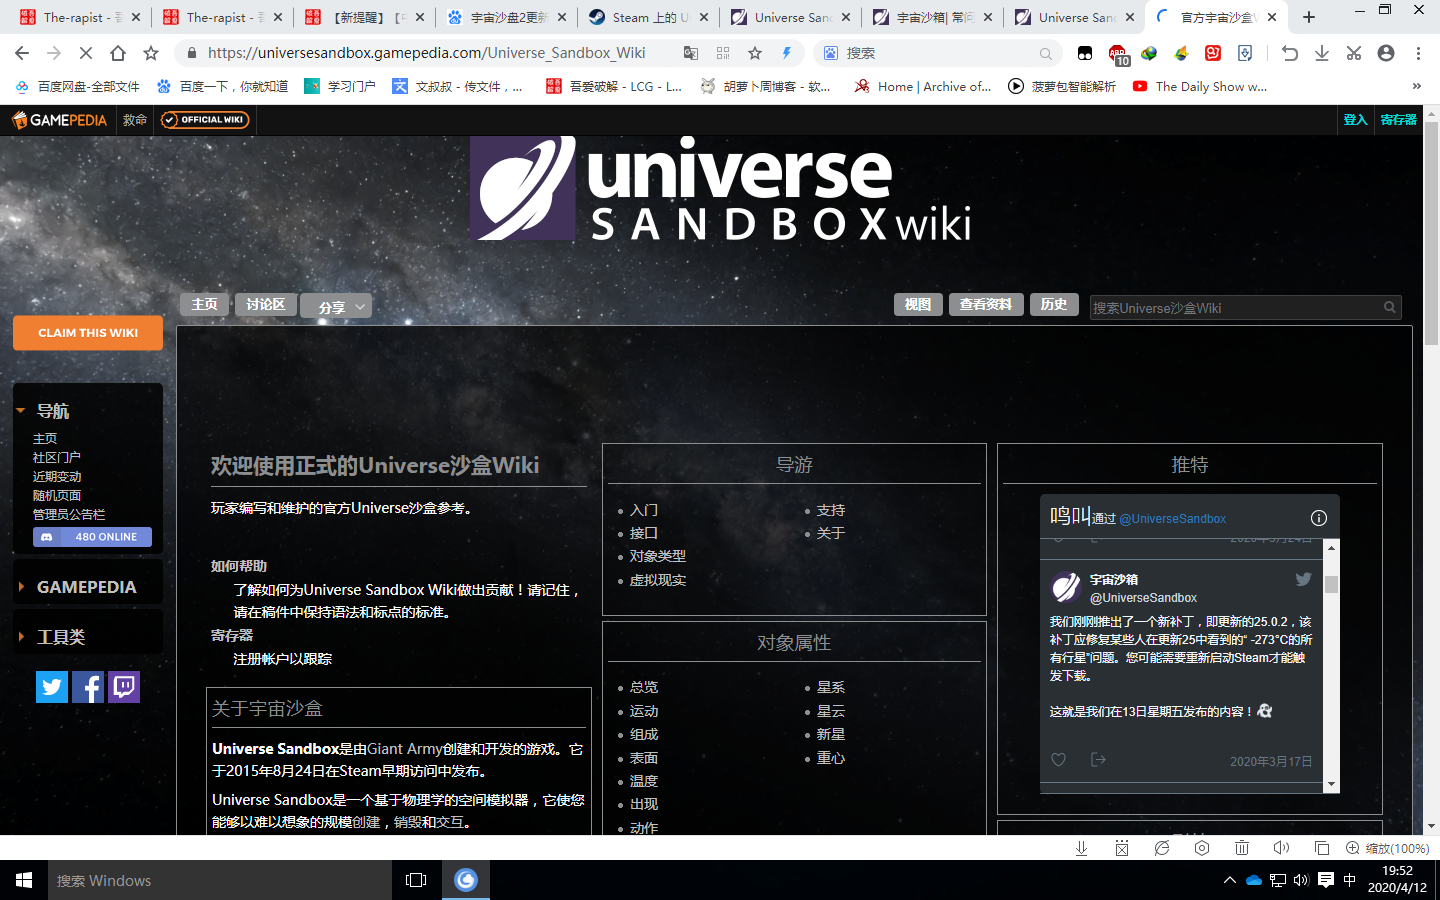
Task: Show hidden system tray icons
Action: [x=1229, y=880]
